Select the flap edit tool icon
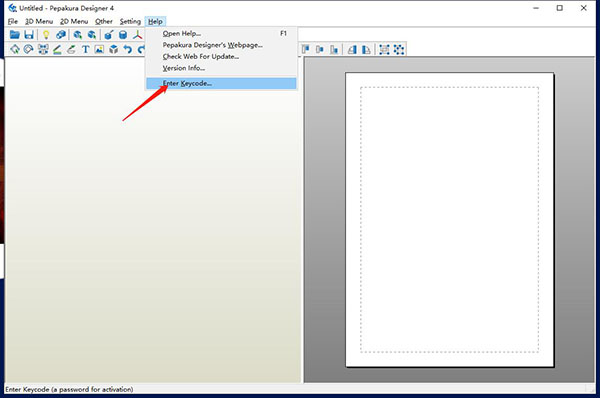The height and width of the screenshot is (398, 600). (71, 49)
